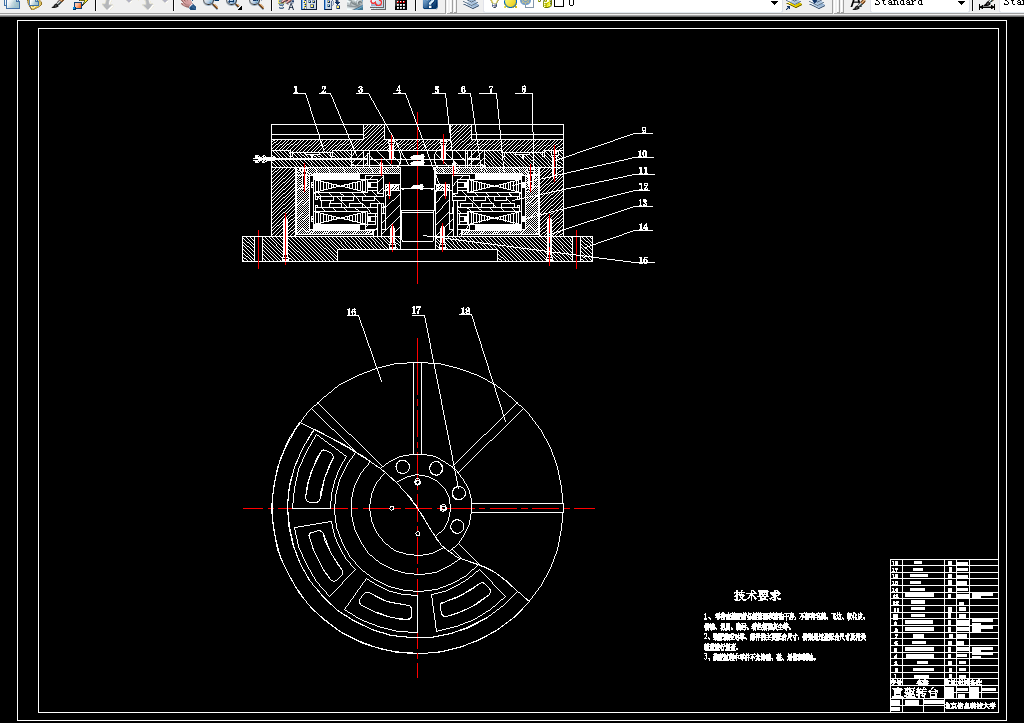Select the parts list table in title block
Viewport: 1024px width, 723px height.
(944, 621)
